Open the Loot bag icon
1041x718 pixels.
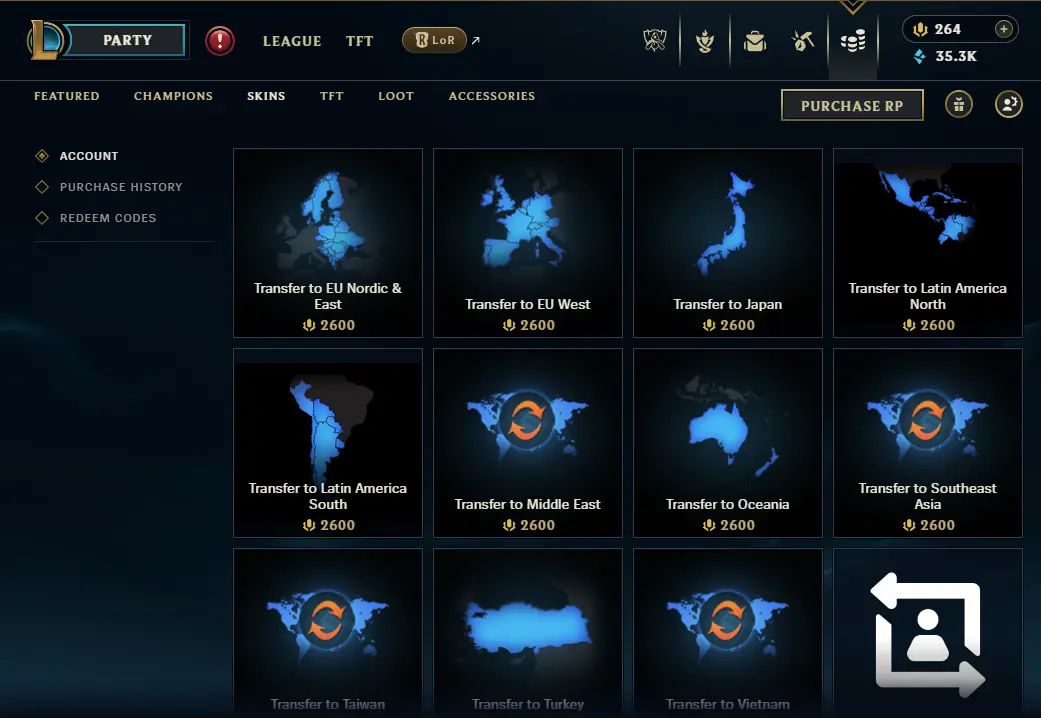point(755,41)
